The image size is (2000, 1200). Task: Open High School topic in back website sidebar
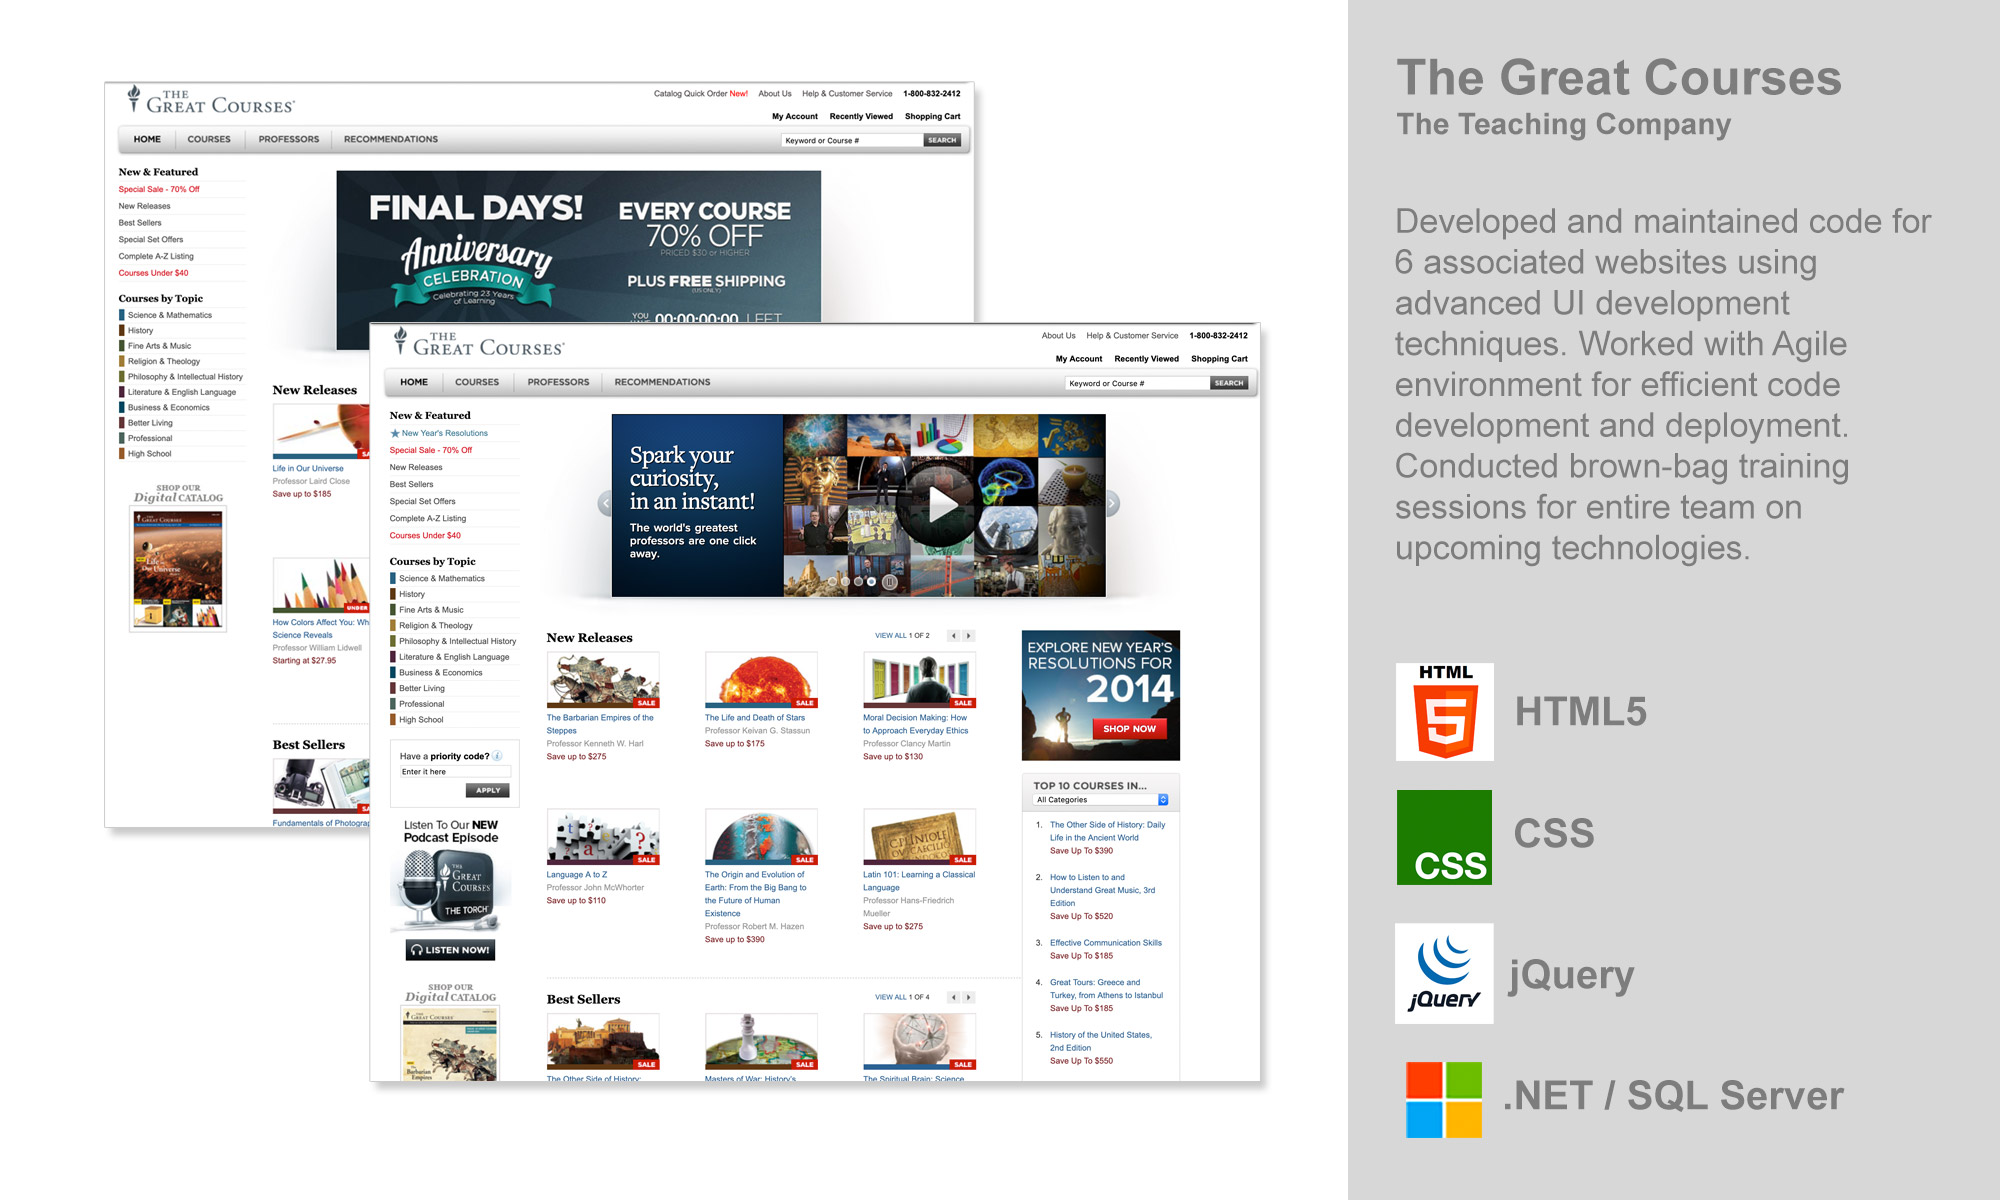149,454
